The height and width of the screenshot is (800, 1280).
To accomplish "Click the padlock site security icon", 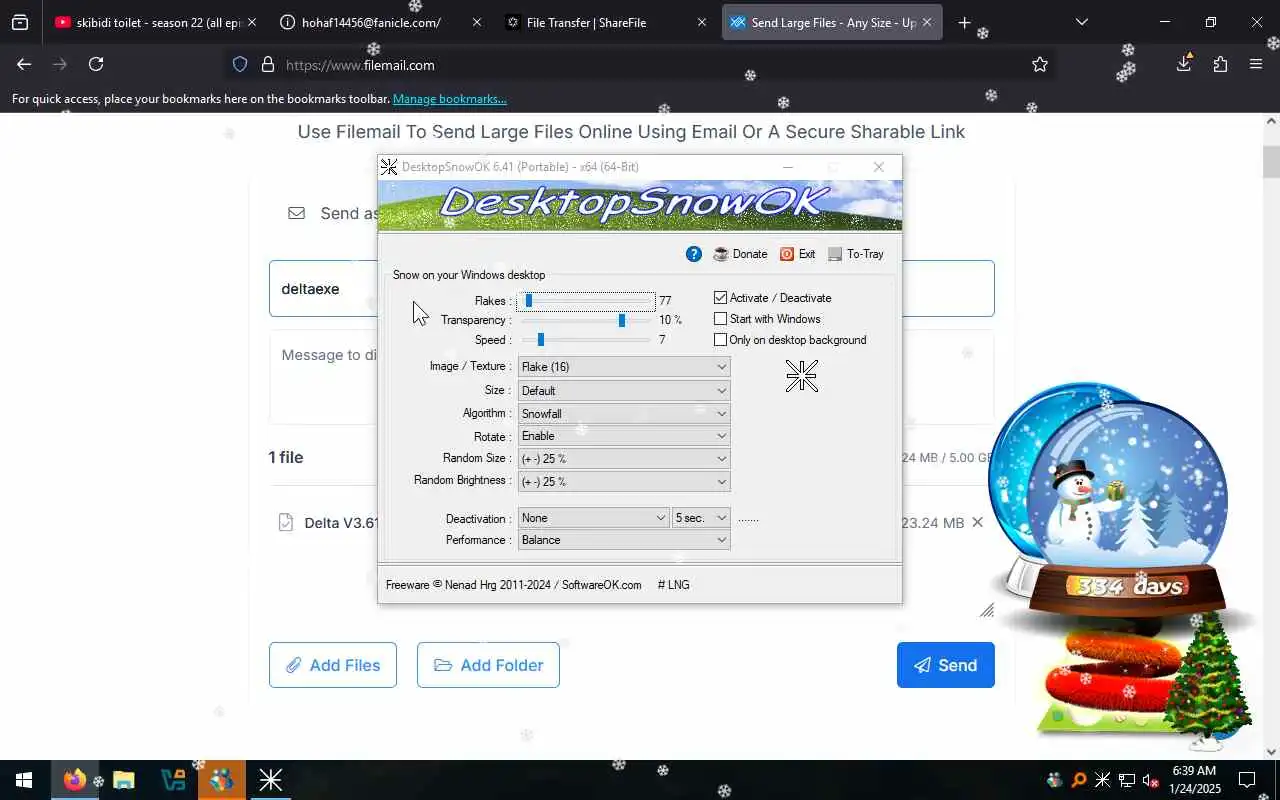I will point(267,64).
